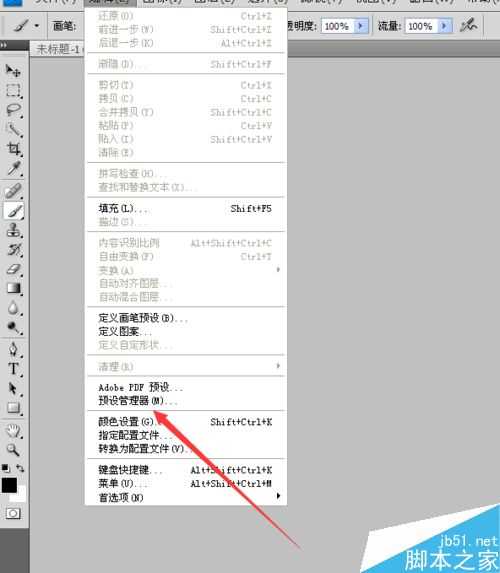Open Adobe PDF 预设... menu item

[x=185, y=387]
